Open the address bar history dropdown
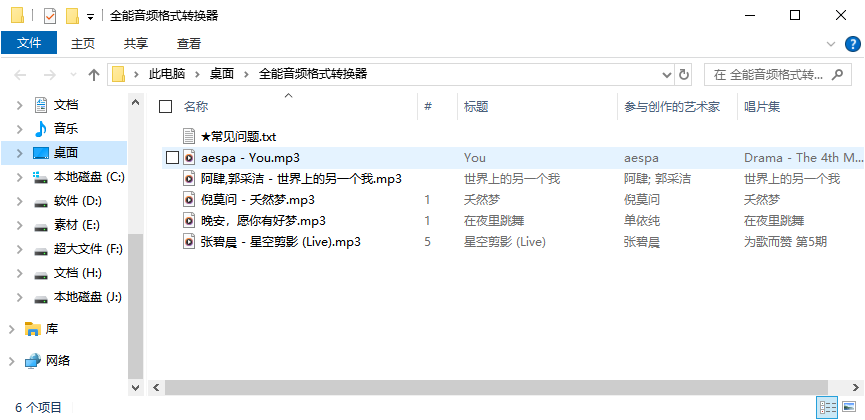The width and height of the screenshot is (865, 420). [x=666, y=75]
